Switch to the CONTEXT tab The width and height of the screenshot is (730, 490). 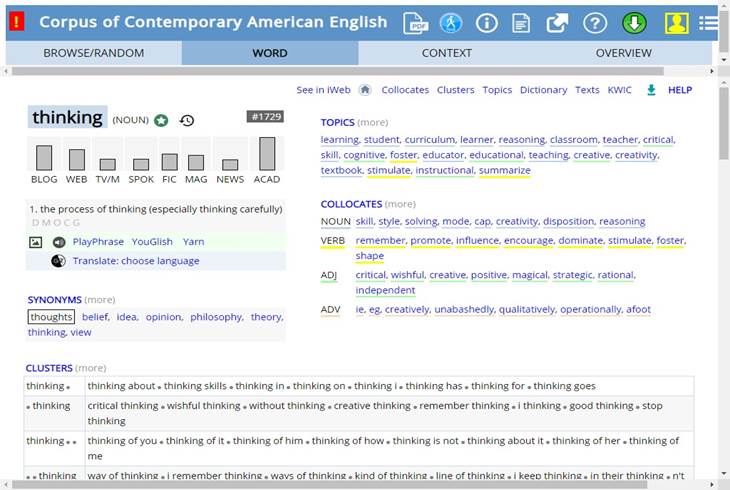pyautogui.click(x=446, y=53)
